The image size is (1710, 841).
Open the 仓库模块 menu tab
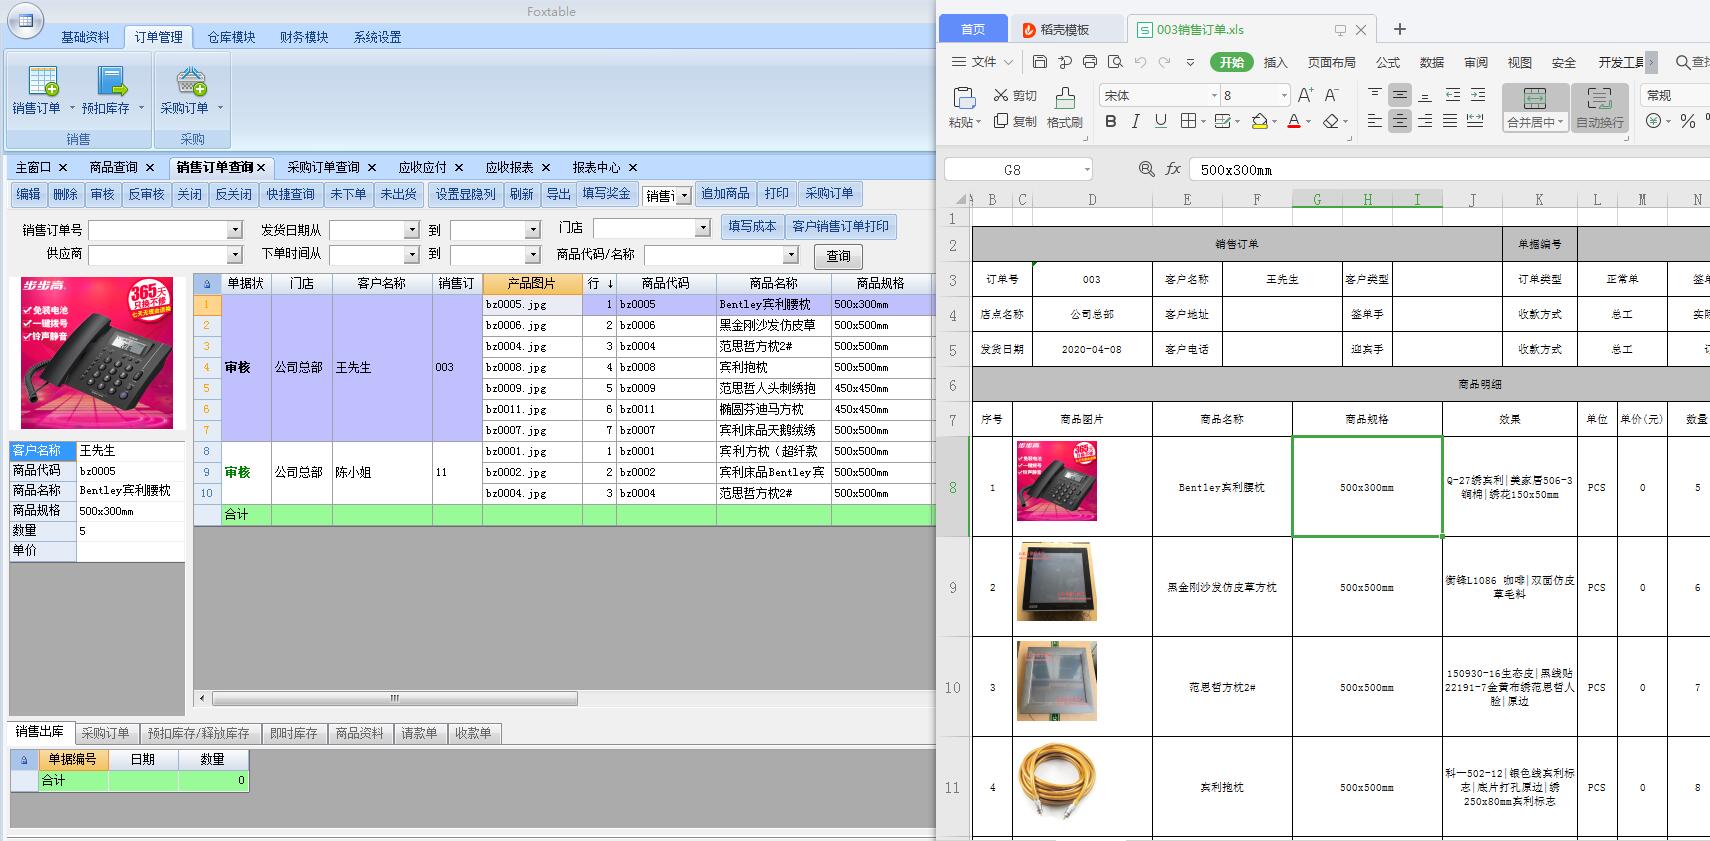[x=231, y=37]
